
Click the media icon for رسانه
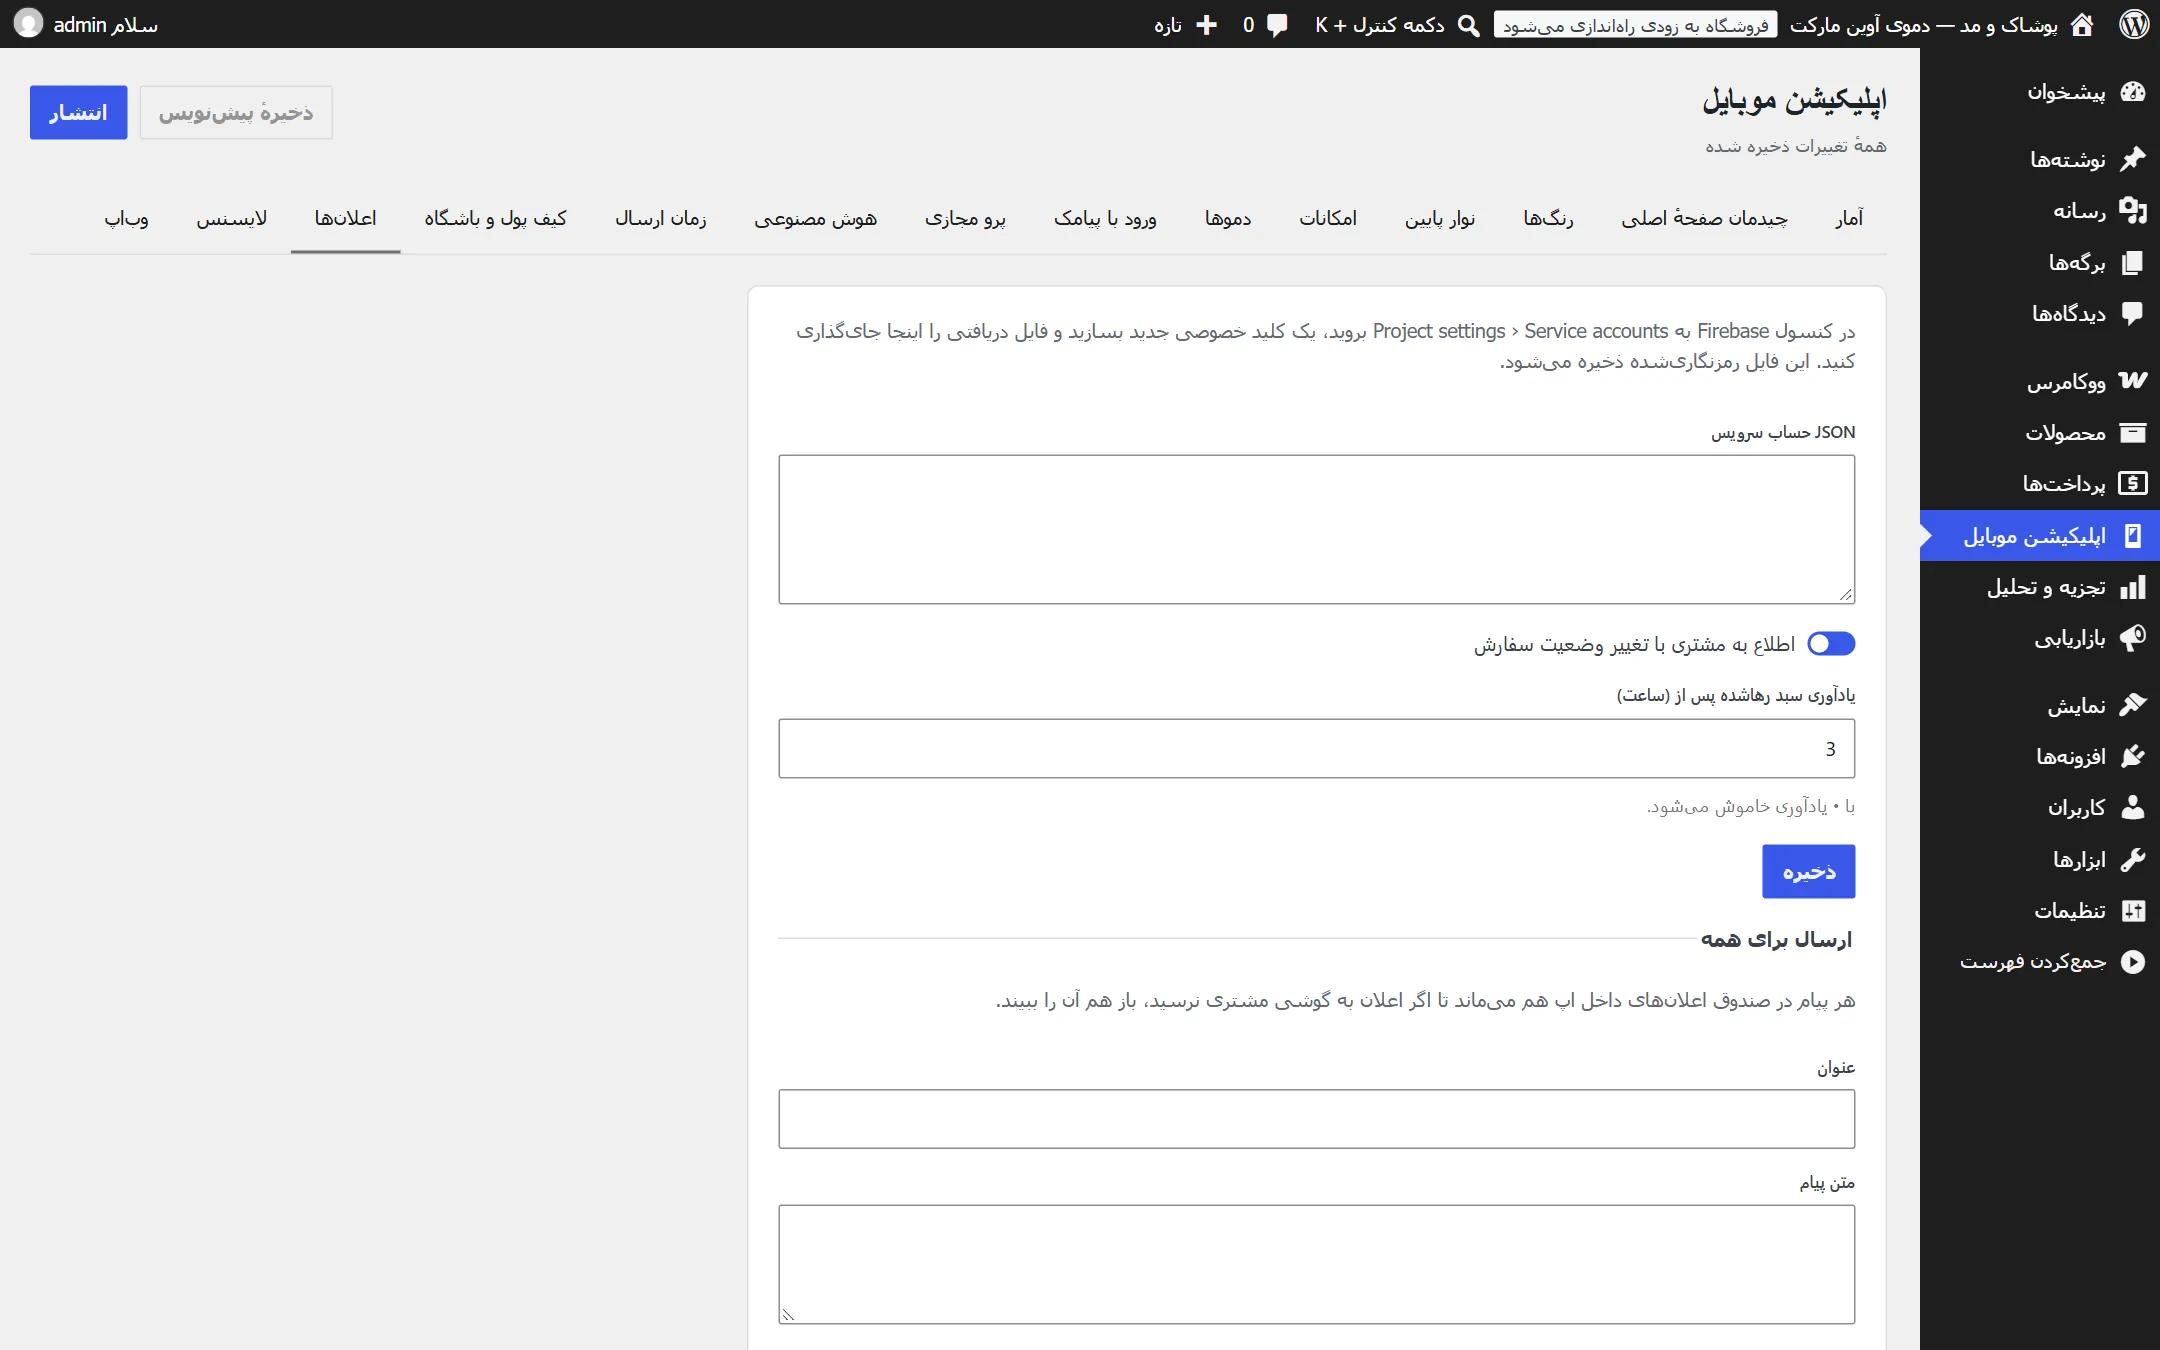tap(2133, 210)
